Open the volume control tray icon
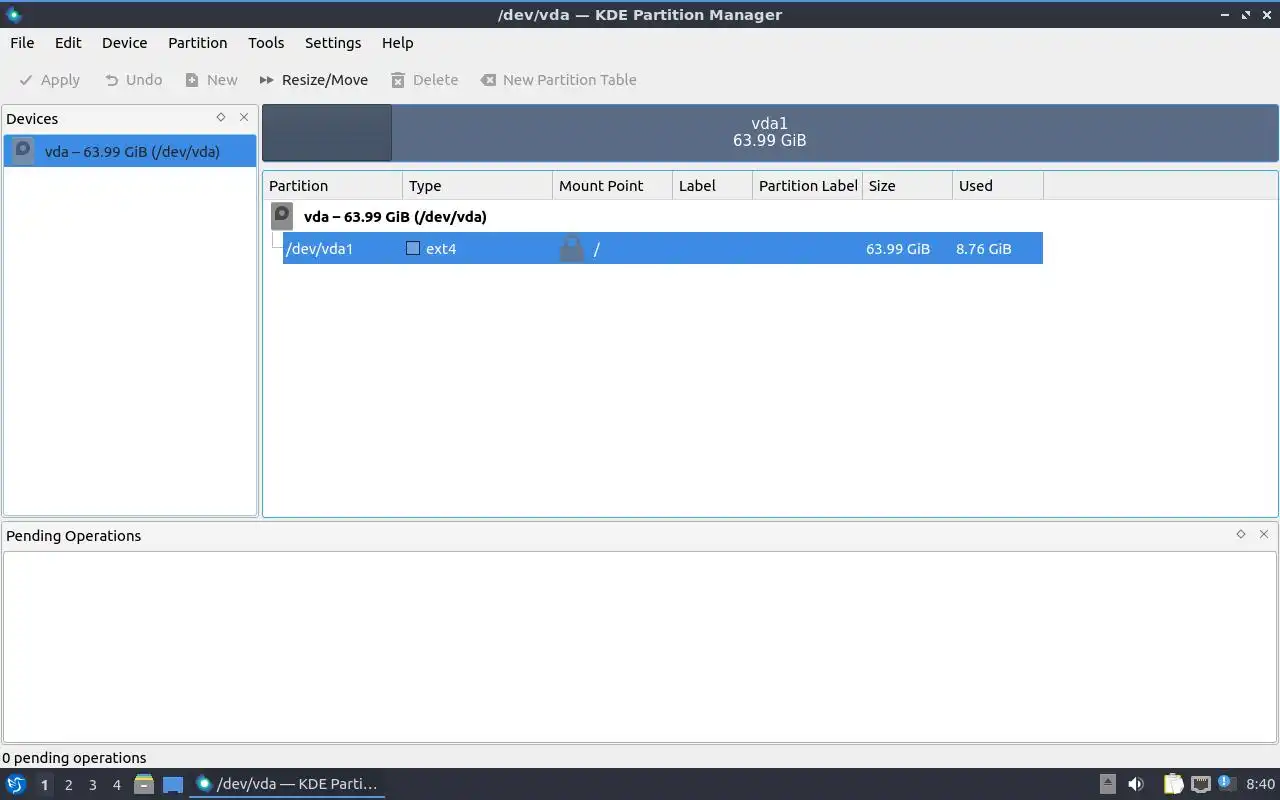Image resolution: width=1280 pixels, height=800 pixels. tap(1136, 784)
